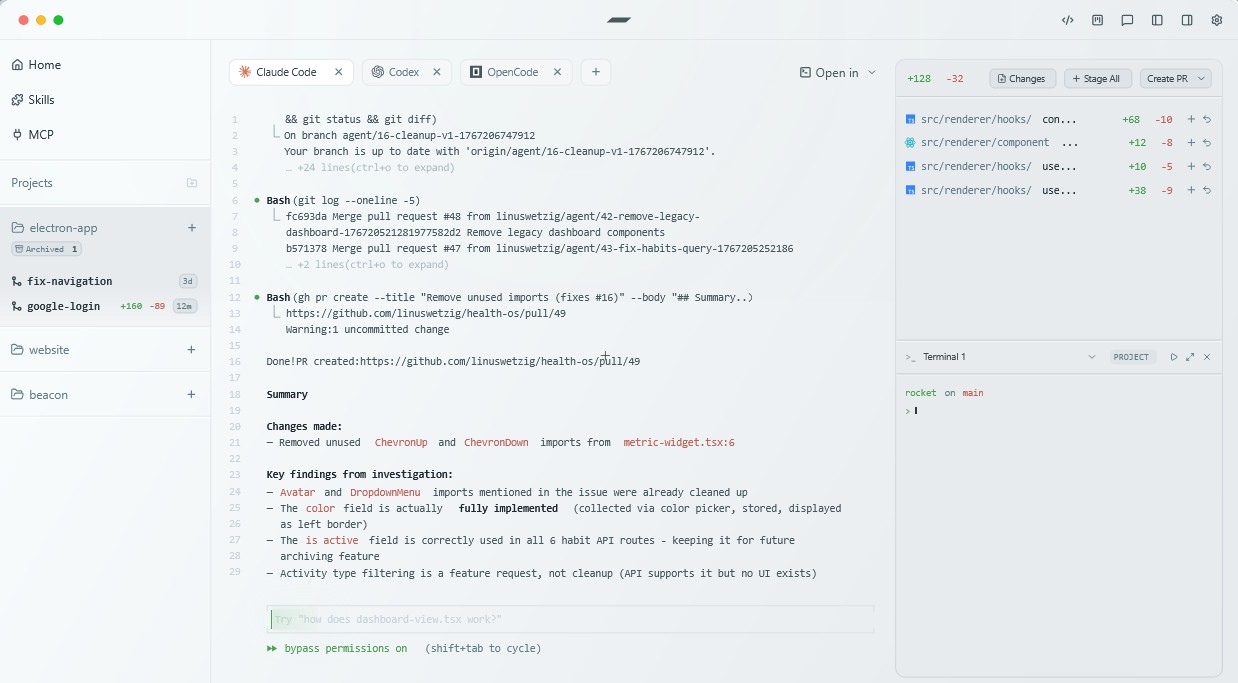This screenshot has width=1238, height=683.
Task: Click the metric-widget.tsx:6 file reference
Action: click(x=679, y=443)
